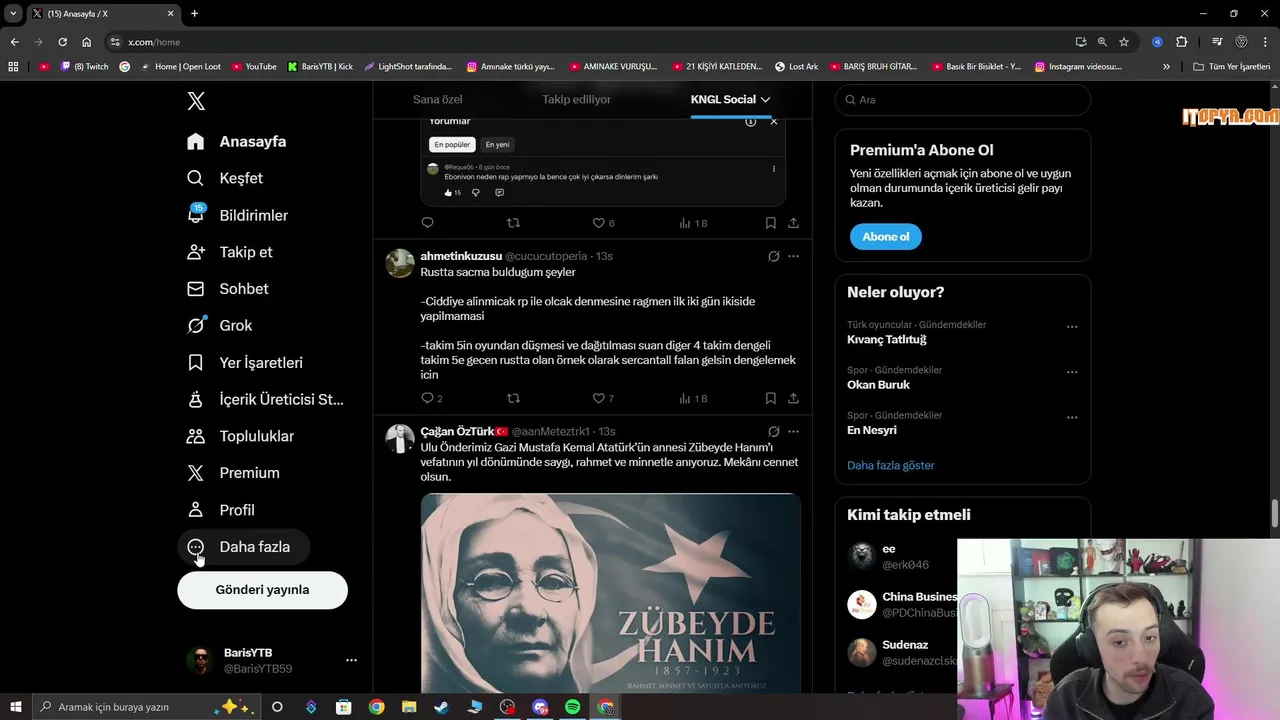Open KNGL Social list dropdown
This screenshot has height=720, width=1280.
(730, 99)
